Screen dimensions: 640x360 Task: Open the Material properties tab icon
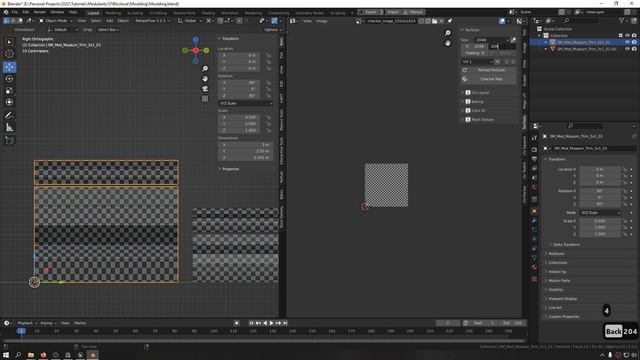[x=534, y=267]
